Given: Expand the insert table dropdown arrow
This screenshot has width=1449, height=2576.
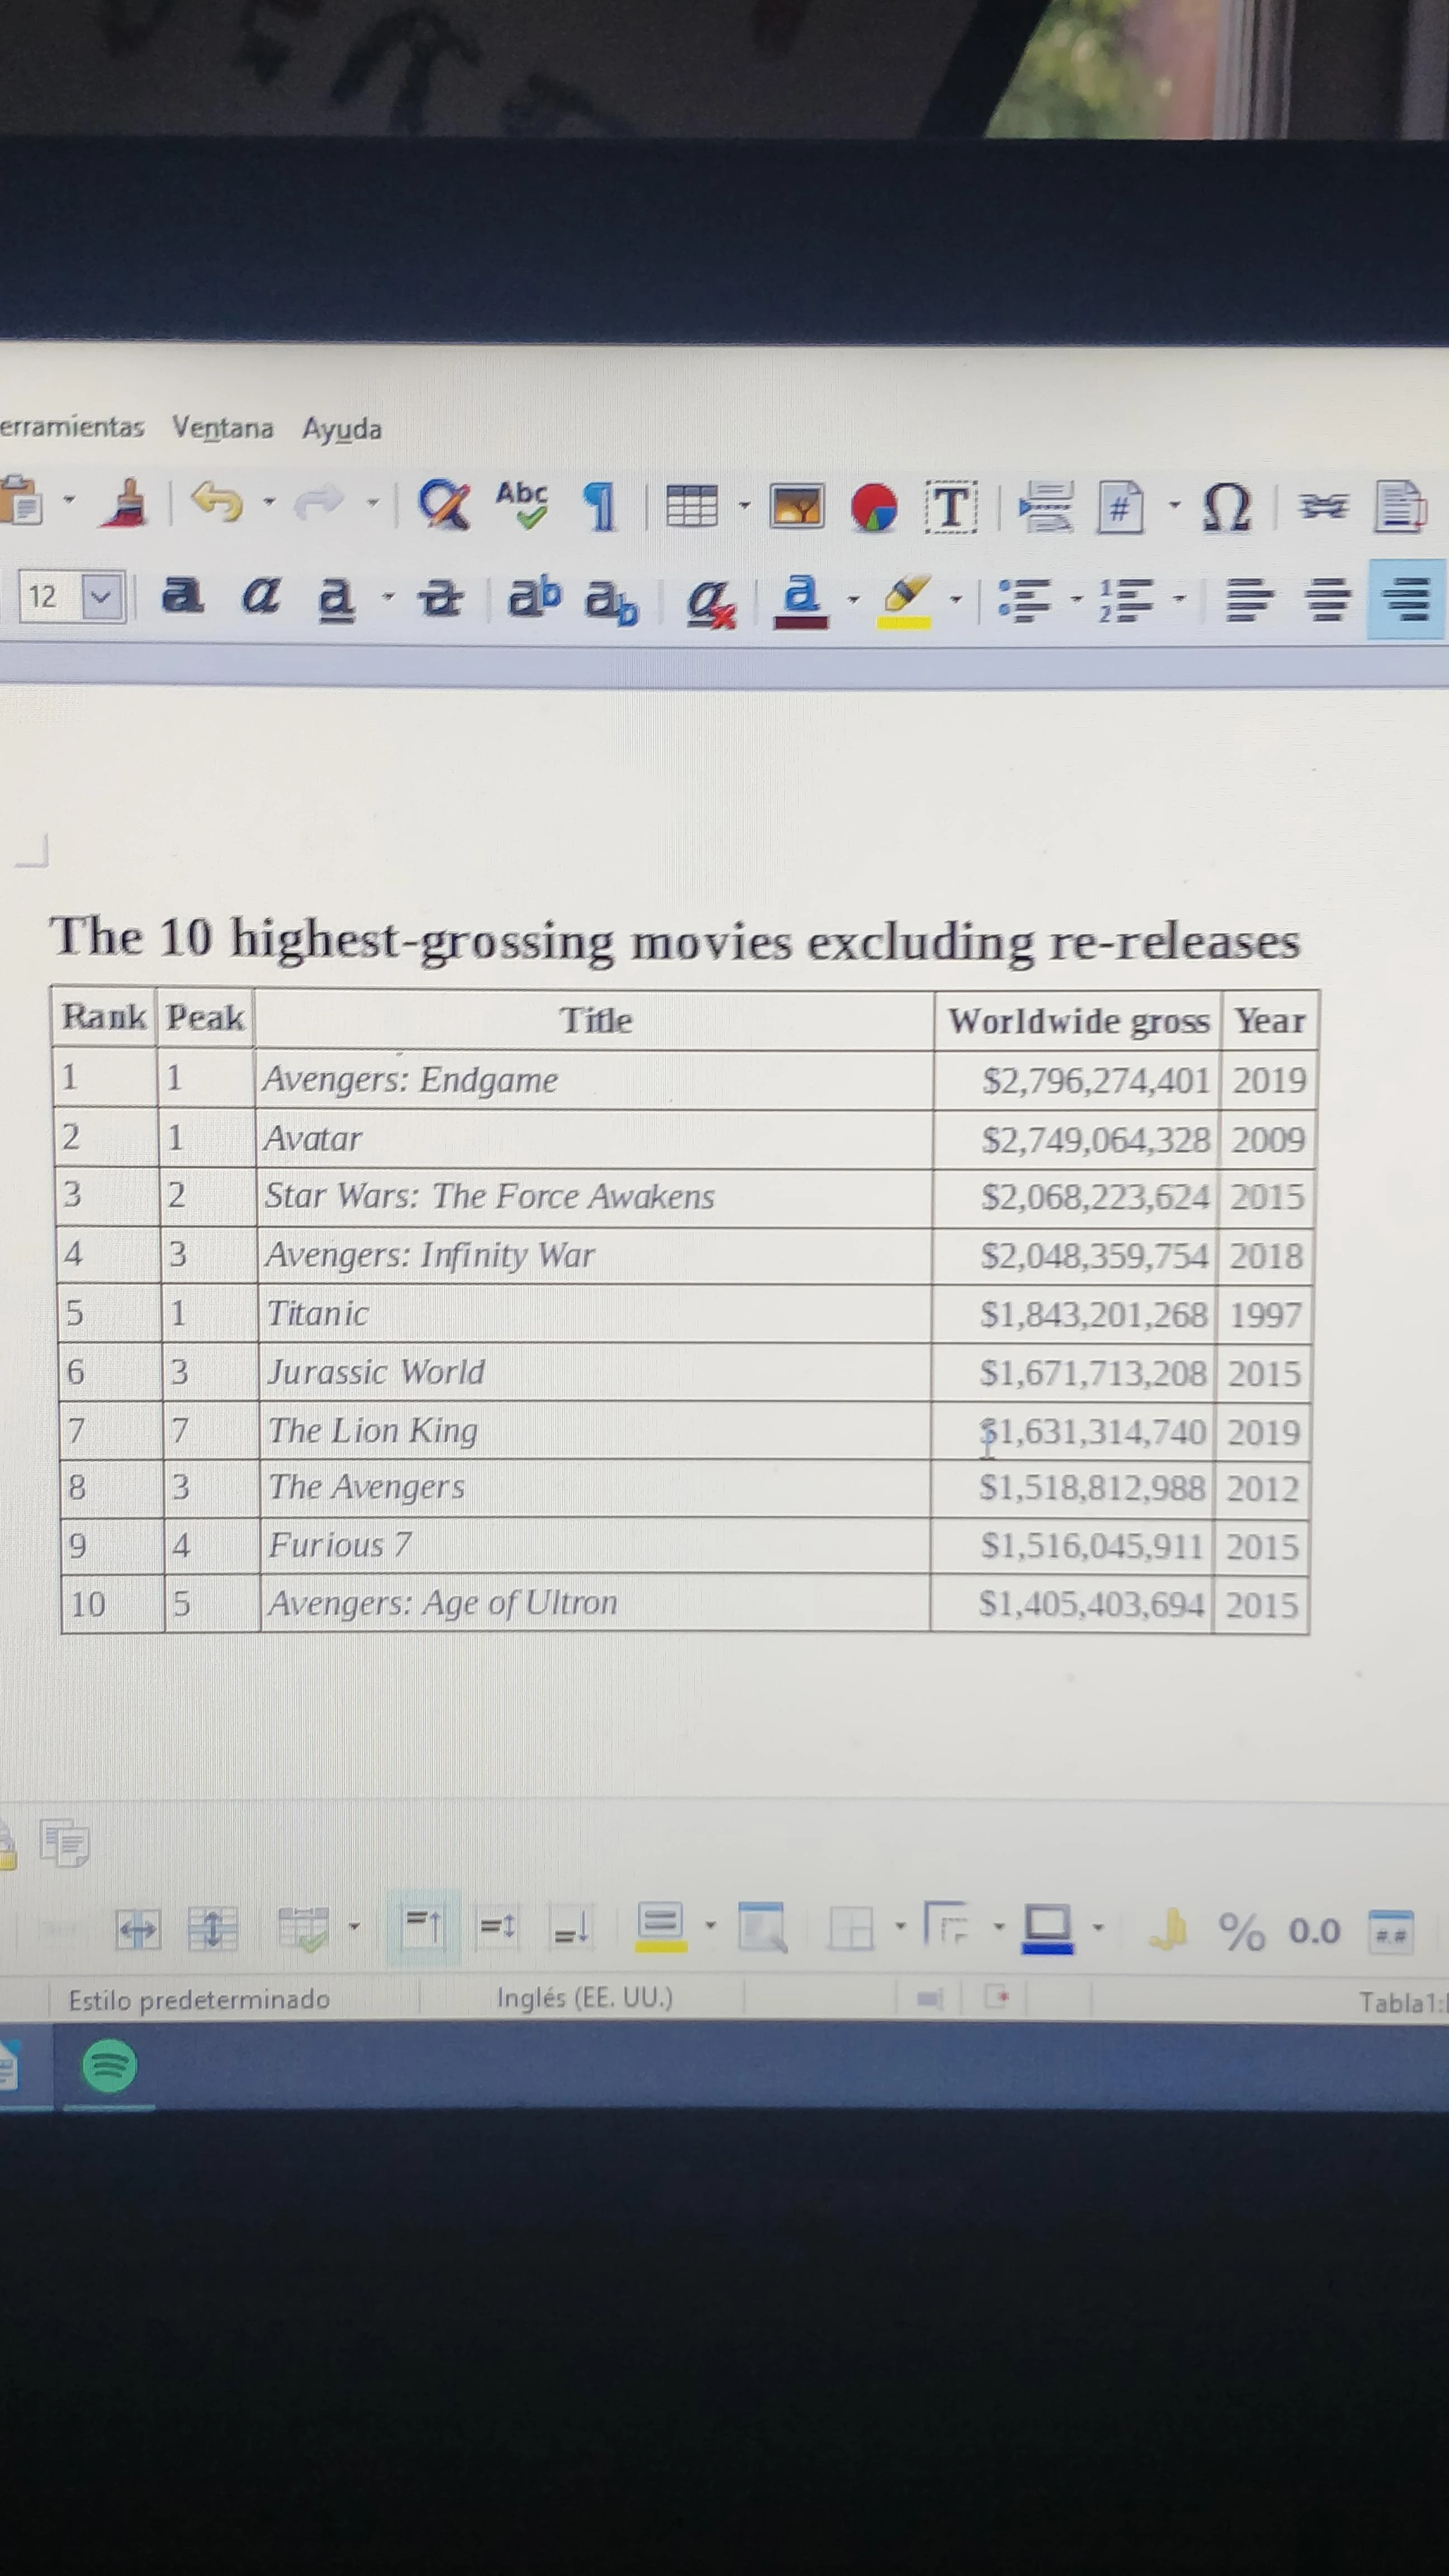Looking at the screenshot, I should pyautogui.click(x=744, y=505).
